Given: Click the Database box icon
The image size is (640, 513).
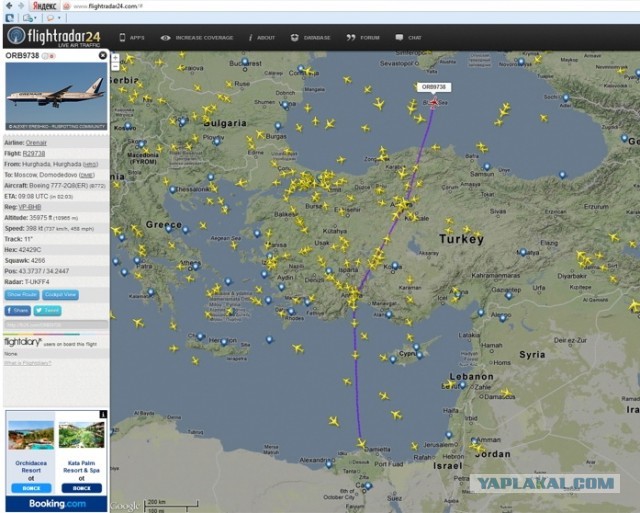Looking at the screenshot, I should coord(294,38).
